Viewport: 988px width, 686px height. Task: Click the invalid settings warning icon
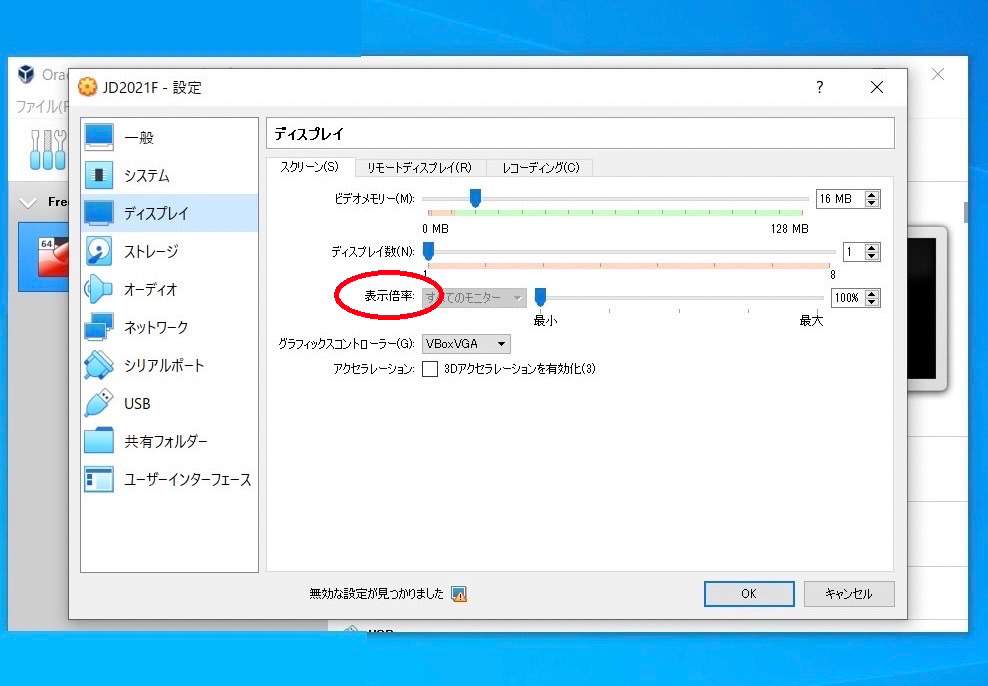(x=459, y=594)
